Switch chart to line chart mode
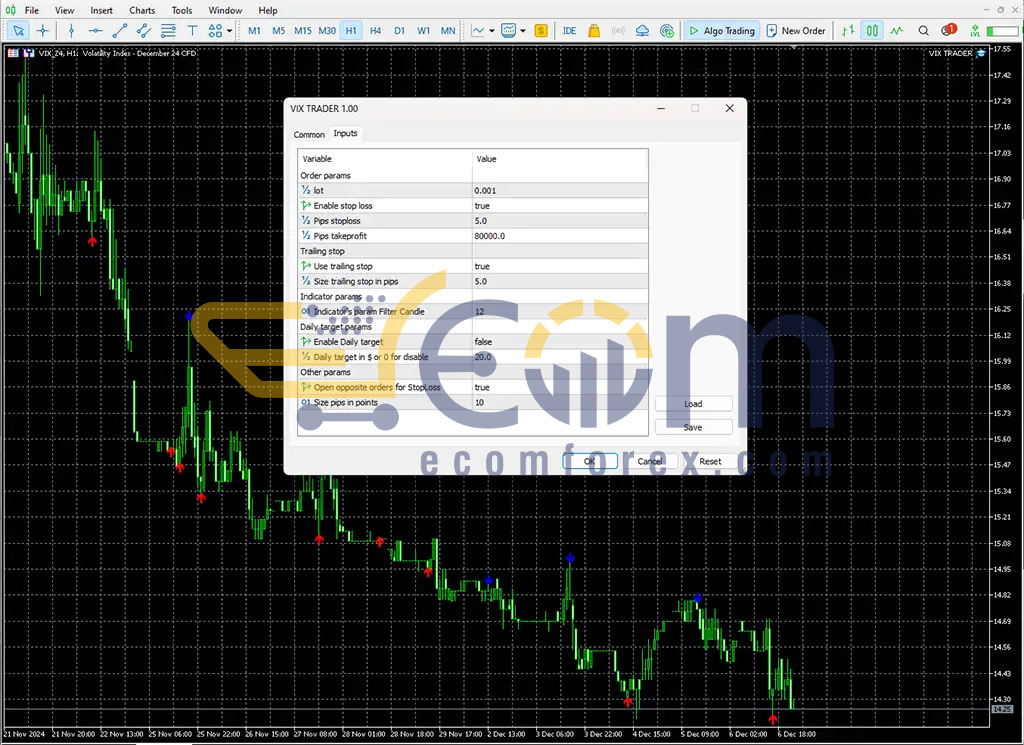The width and height of the screenshot is (1024, 745). click(897, 31)
